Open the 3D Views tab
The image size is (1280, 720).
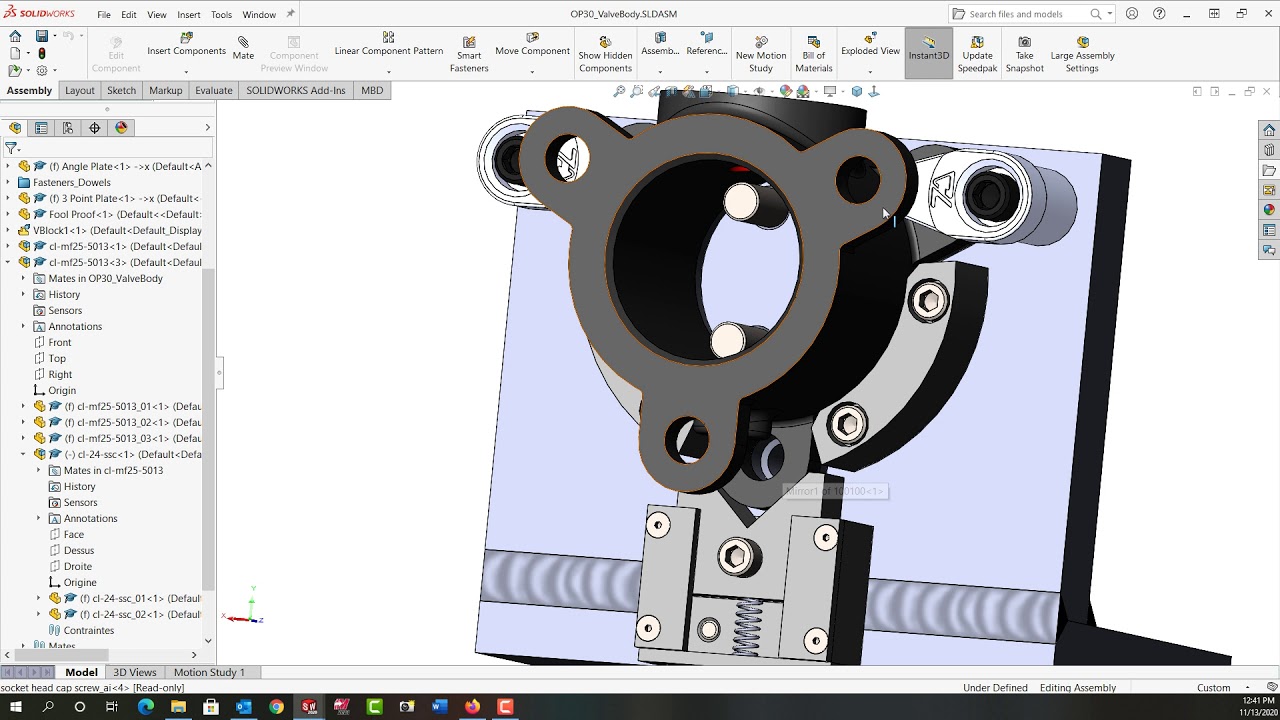point(134,672)
